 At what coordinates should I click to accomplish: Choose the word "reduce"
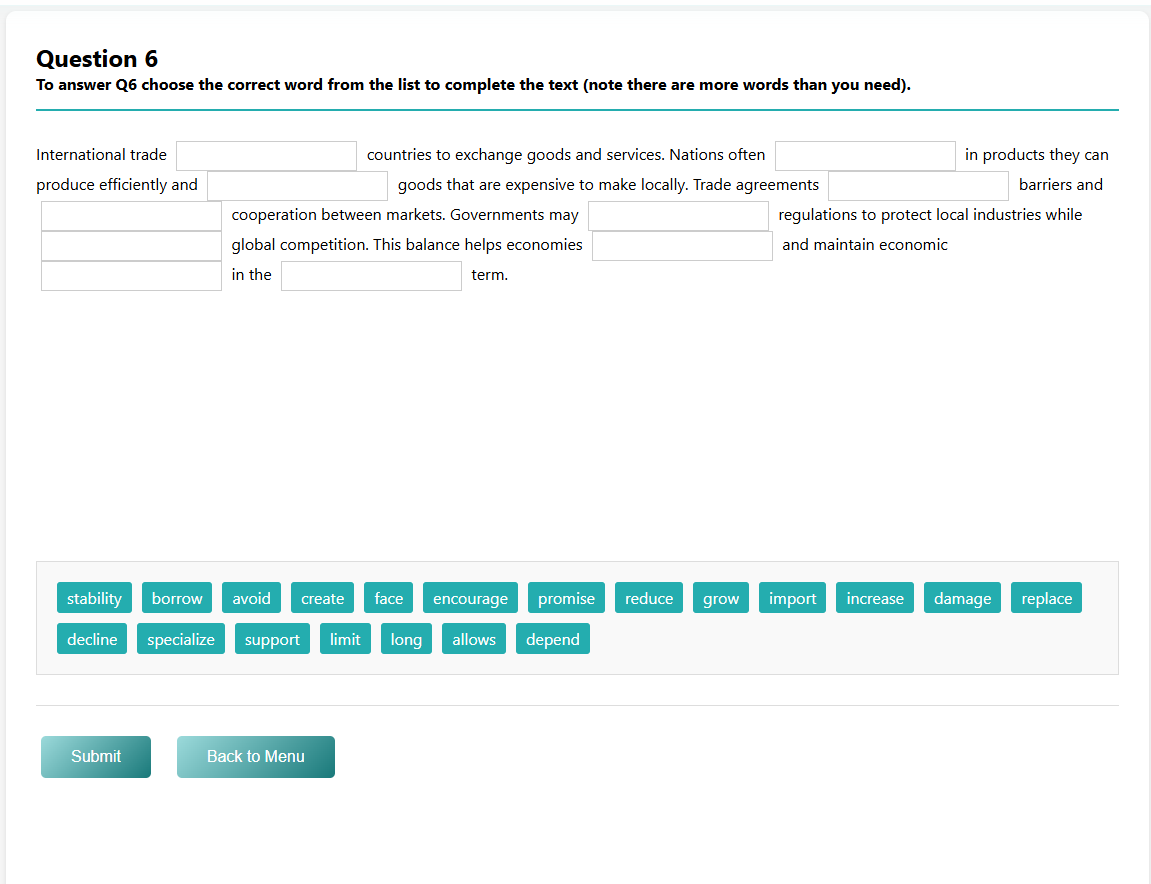click(x=648, y=597)
